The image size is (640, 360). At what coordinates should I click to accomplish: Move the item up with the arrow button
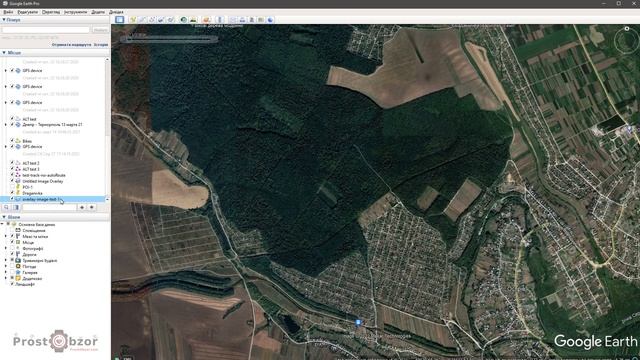click(82, 207)
